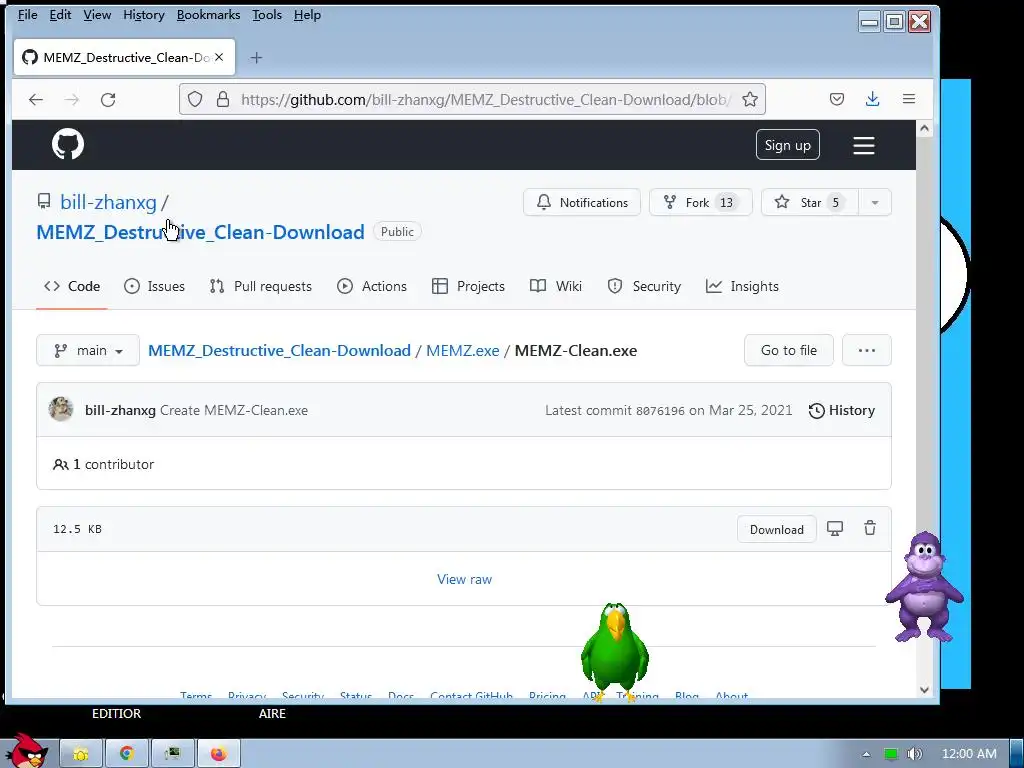Open the MEMZ_Destructive_Clean-Download repo title link

pos(200,232)
